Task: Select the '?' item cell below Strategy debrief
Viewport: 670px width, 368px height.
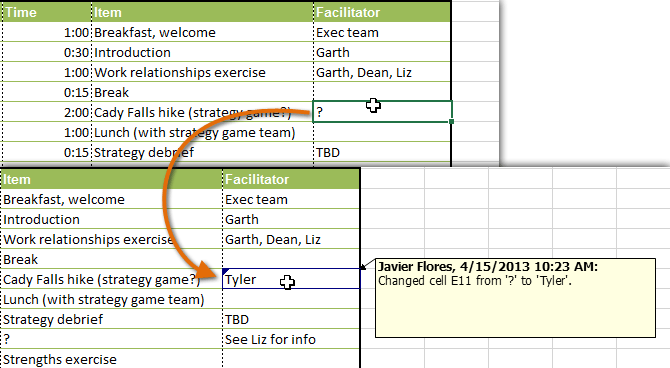Action: 112,340
